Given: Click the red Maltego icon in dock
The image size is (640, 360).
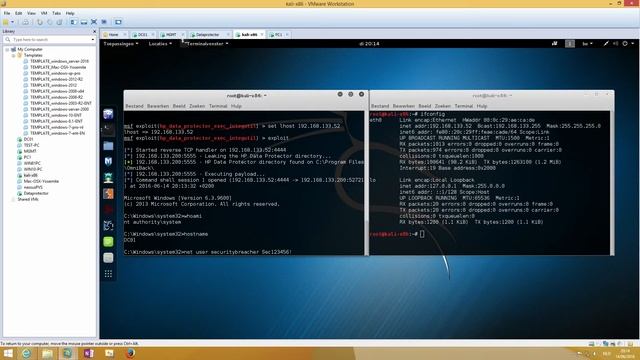Looking at the screenshot, I should coord(108,210).
